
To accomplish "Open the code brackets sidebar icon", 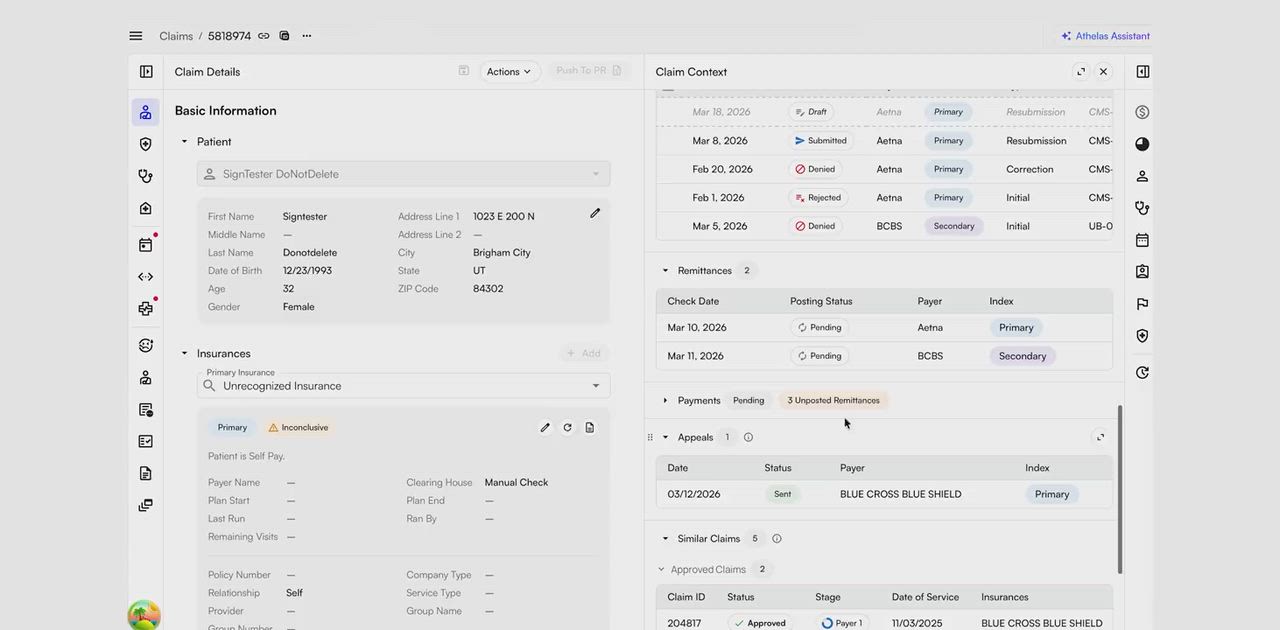I will tap(145, 277).
